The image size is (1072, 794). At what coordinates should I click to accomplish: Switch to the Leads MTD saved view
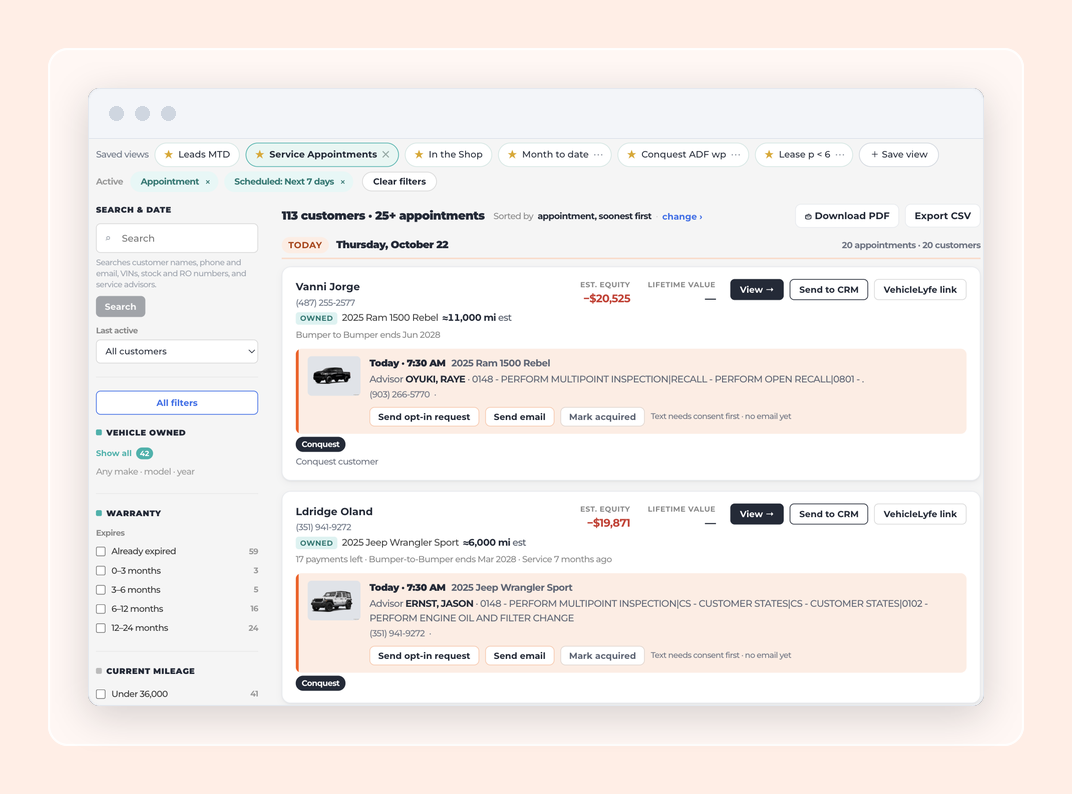pyautogui.click(x=198, y=155)
